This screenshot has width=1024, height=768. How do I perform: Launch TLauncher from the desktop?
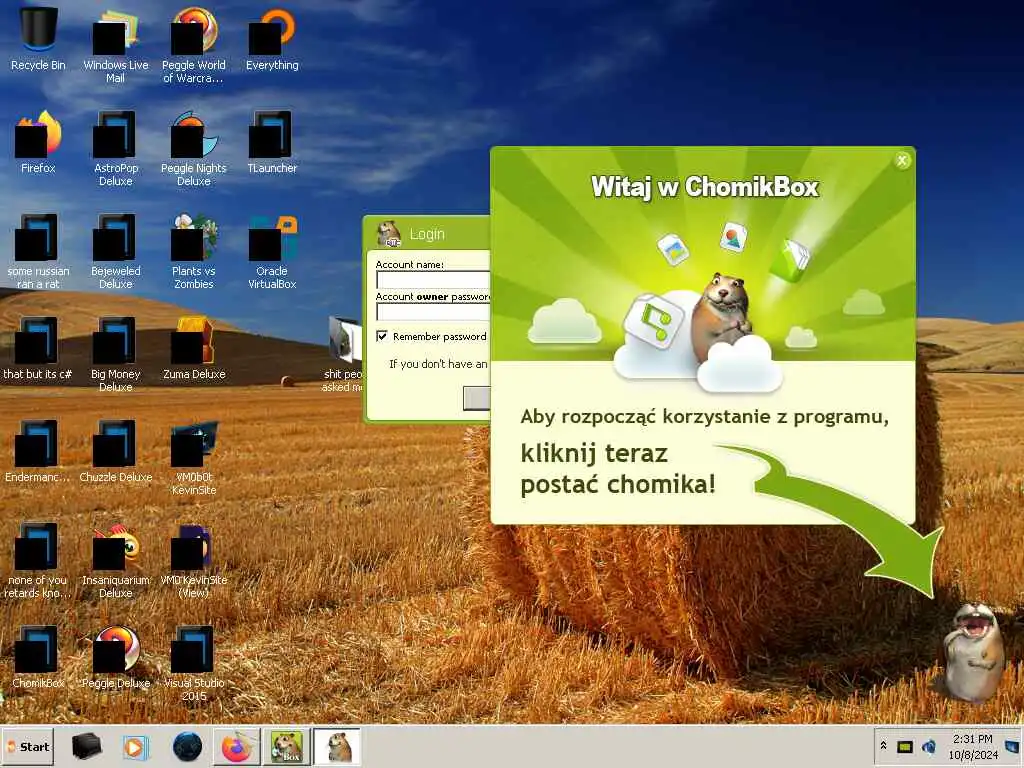pos(272,142)
